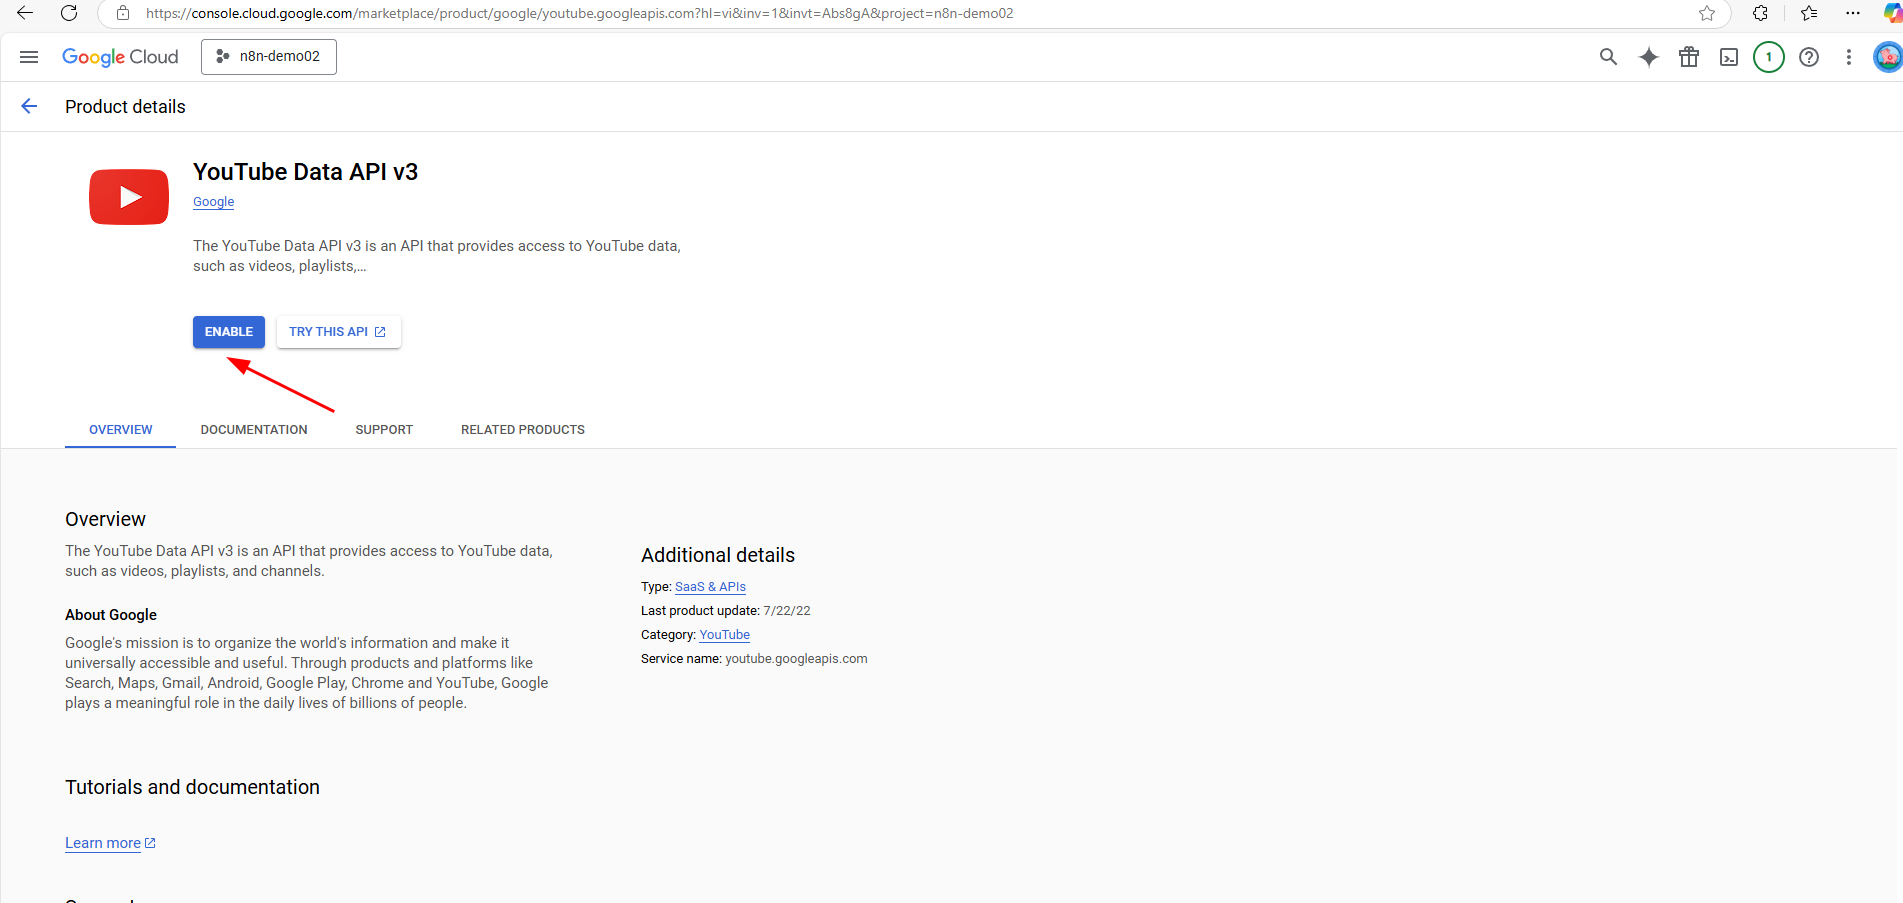
Task: Click the YouTube Data API v3 title
Action: 305,172
